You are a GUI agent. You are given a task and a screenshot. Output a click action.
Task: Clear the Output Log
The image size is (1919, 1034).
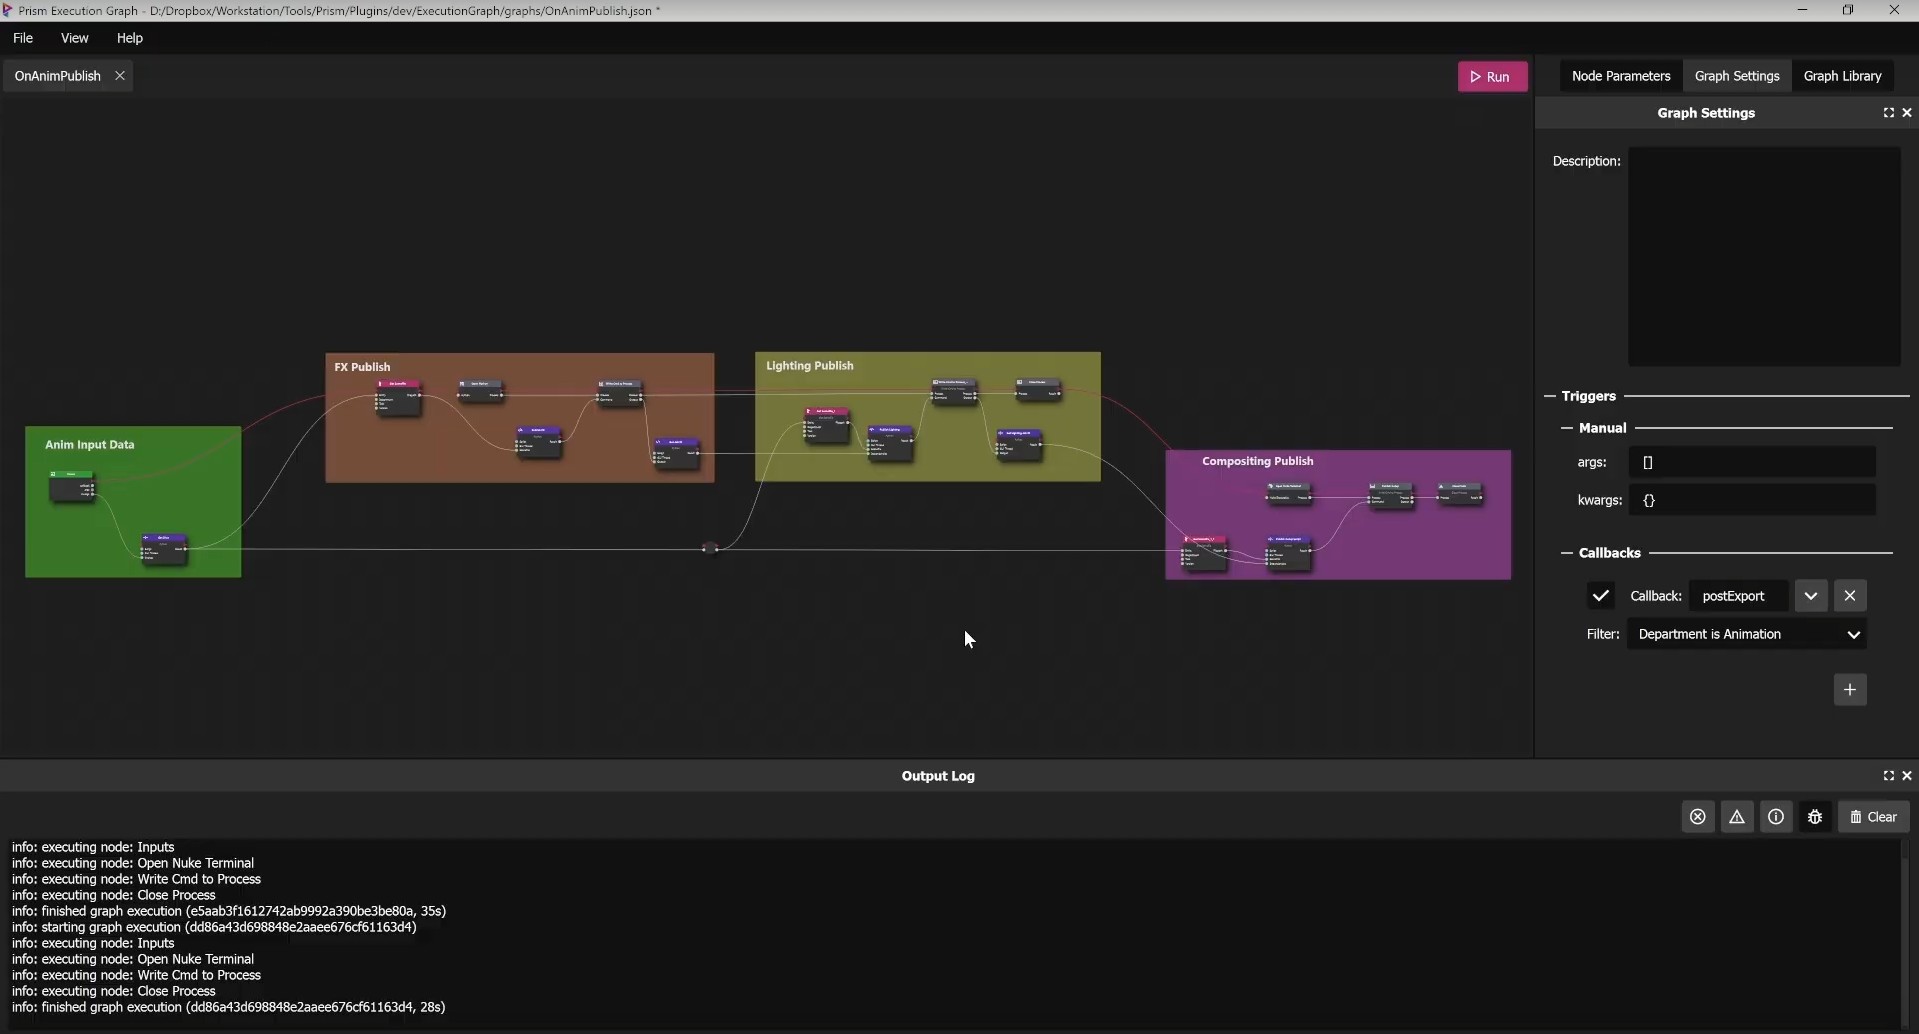pos(1874,817)
